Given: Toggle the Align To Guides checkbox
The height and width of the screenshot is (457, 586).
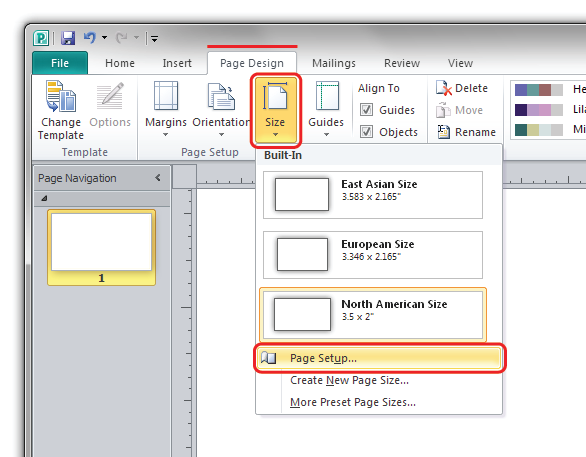Looking at the screenshot, I should pos(366,110).
